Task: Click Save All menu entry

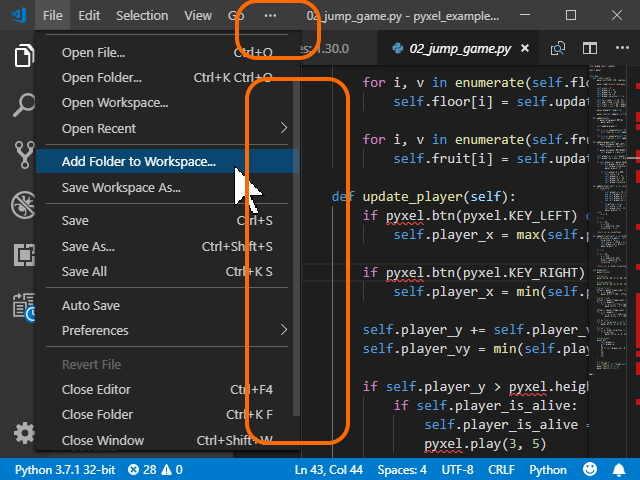Action: 167,272
